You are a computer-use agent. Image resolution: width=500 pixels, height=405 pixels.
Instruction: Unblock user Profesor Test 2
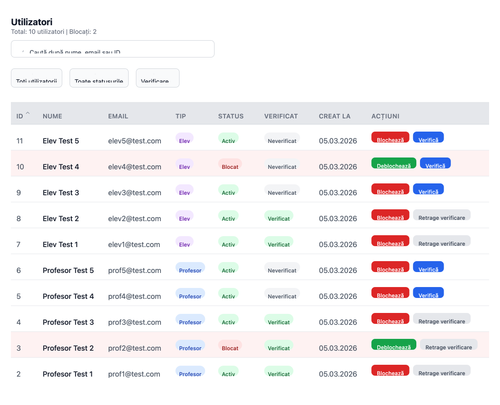click(x=394, y=345)
